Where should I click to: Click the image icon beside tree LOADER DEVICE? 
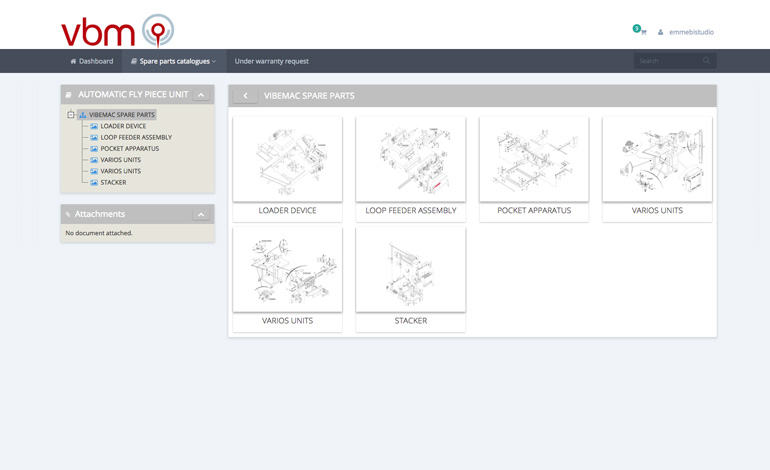click(94, 126)
